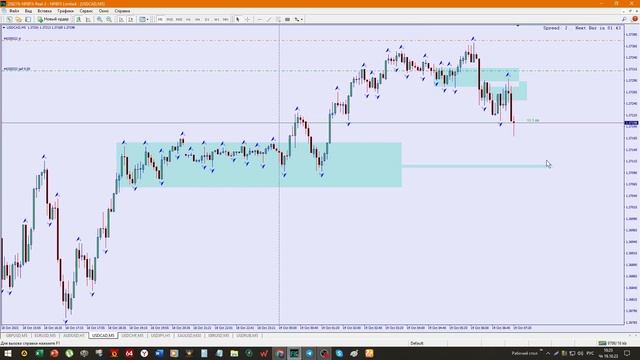Screen dimensions: 640x360
Task: Open the Окно menu
Action: tap(104, 11)
